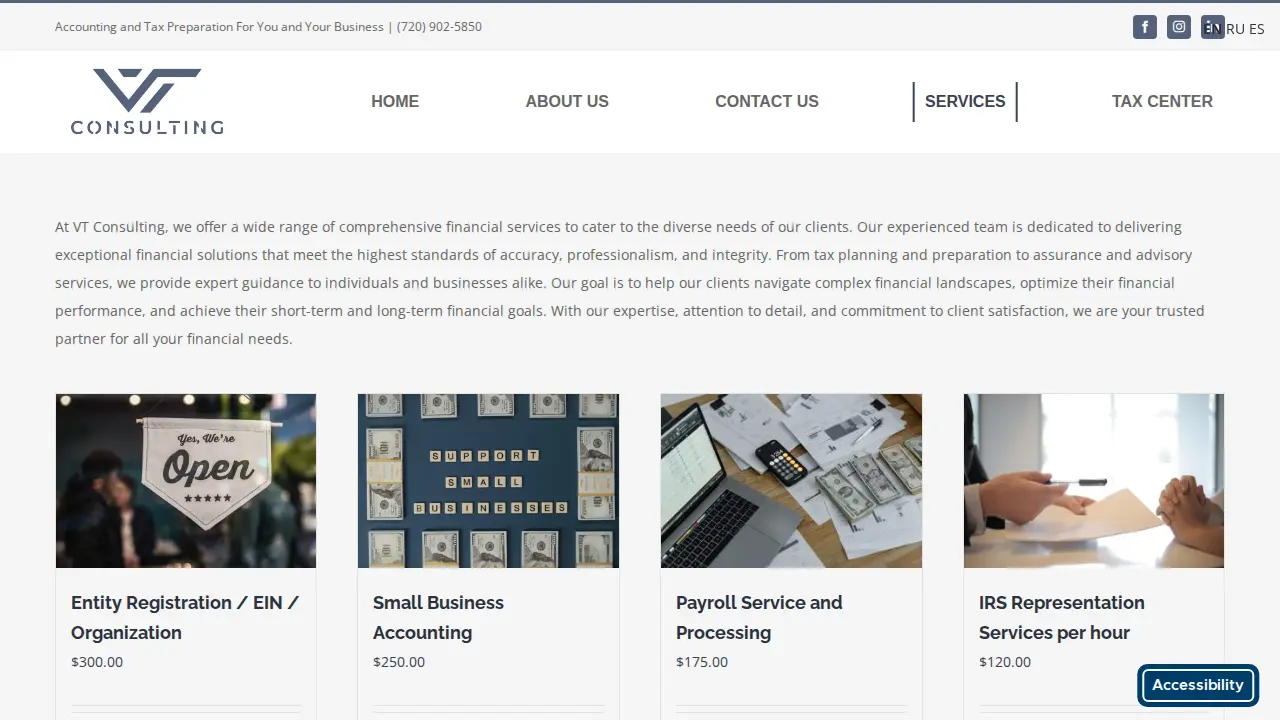Open the TAX CENTER menu
Image resolution: width=1280 pixels, height=720 pixels.
coord(1162,101)
